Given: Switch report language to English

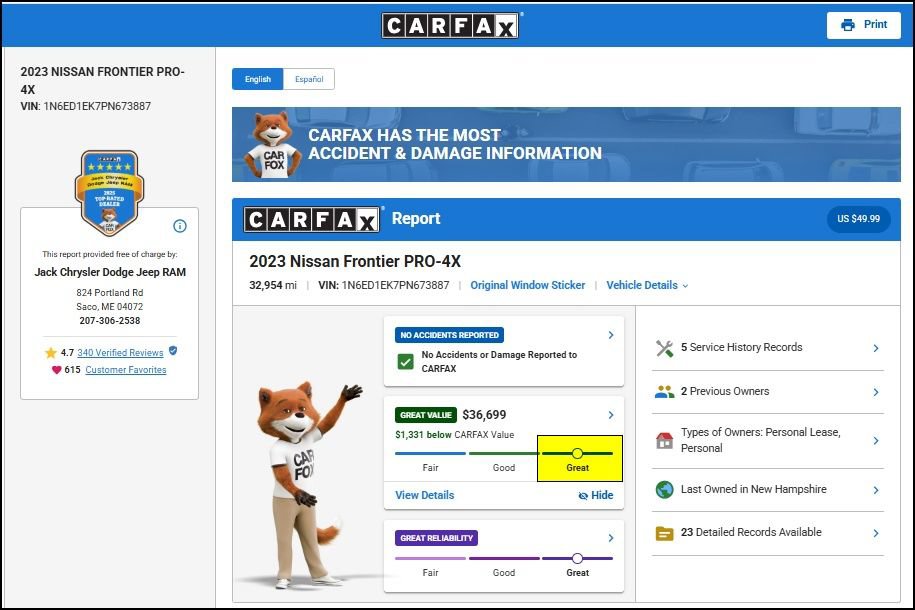Looking at the screenshot, I should [x=258, y=79].
